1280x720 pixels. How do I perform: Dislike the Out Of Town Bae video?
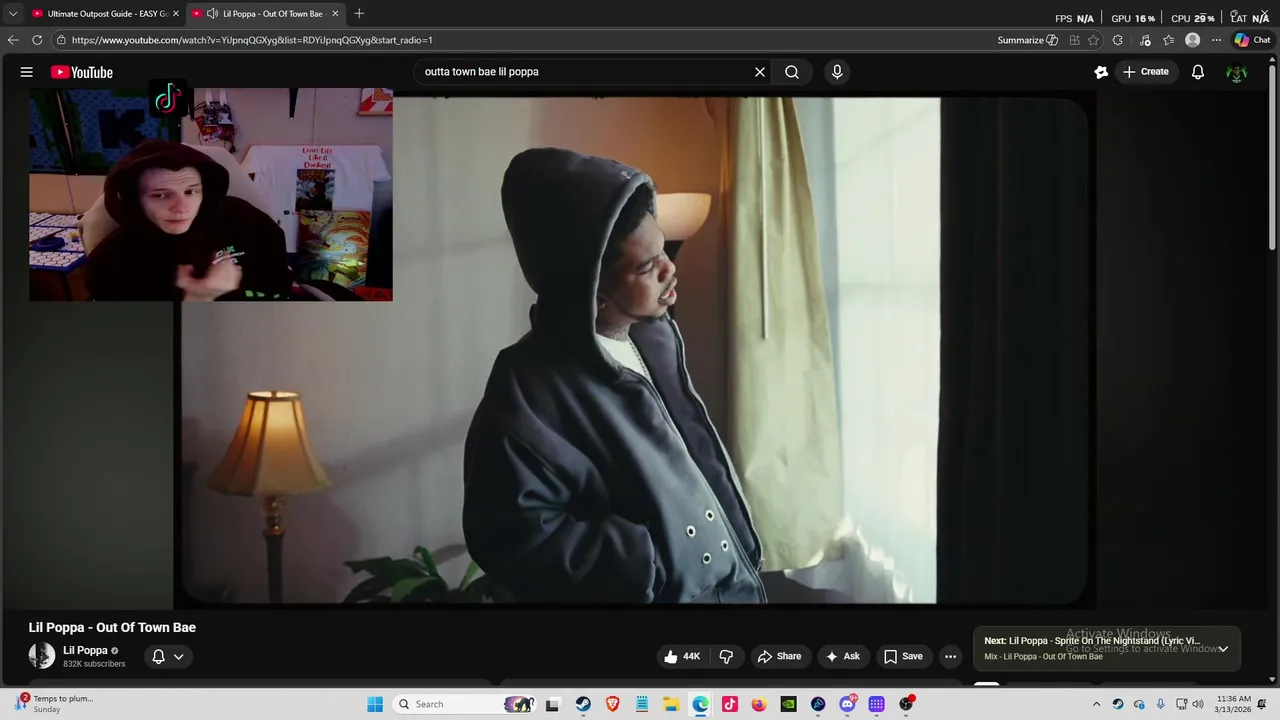click(x=726, y=656)
